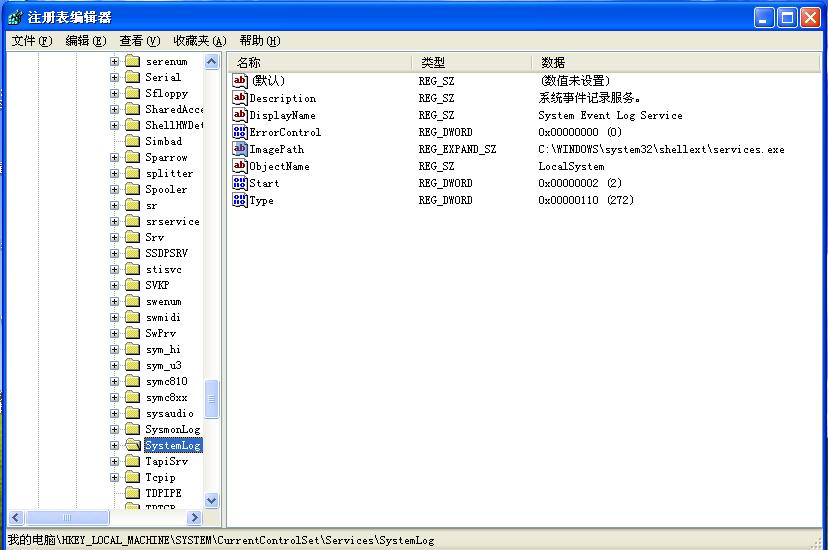This screenshot has height=550, width=828.
Task: Click the string icon of ObjectName value
Action: tap(240, 166)
